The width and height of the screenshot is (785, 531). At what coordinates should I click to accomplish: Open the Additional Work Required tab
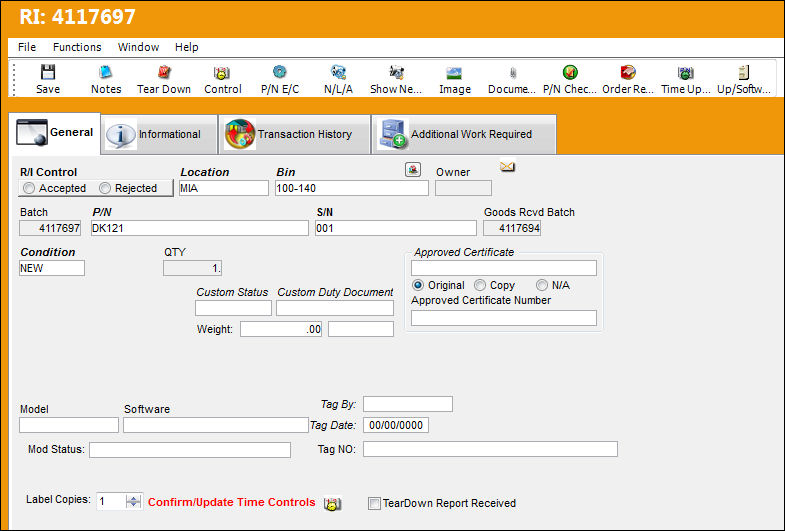tap(464, 134)
